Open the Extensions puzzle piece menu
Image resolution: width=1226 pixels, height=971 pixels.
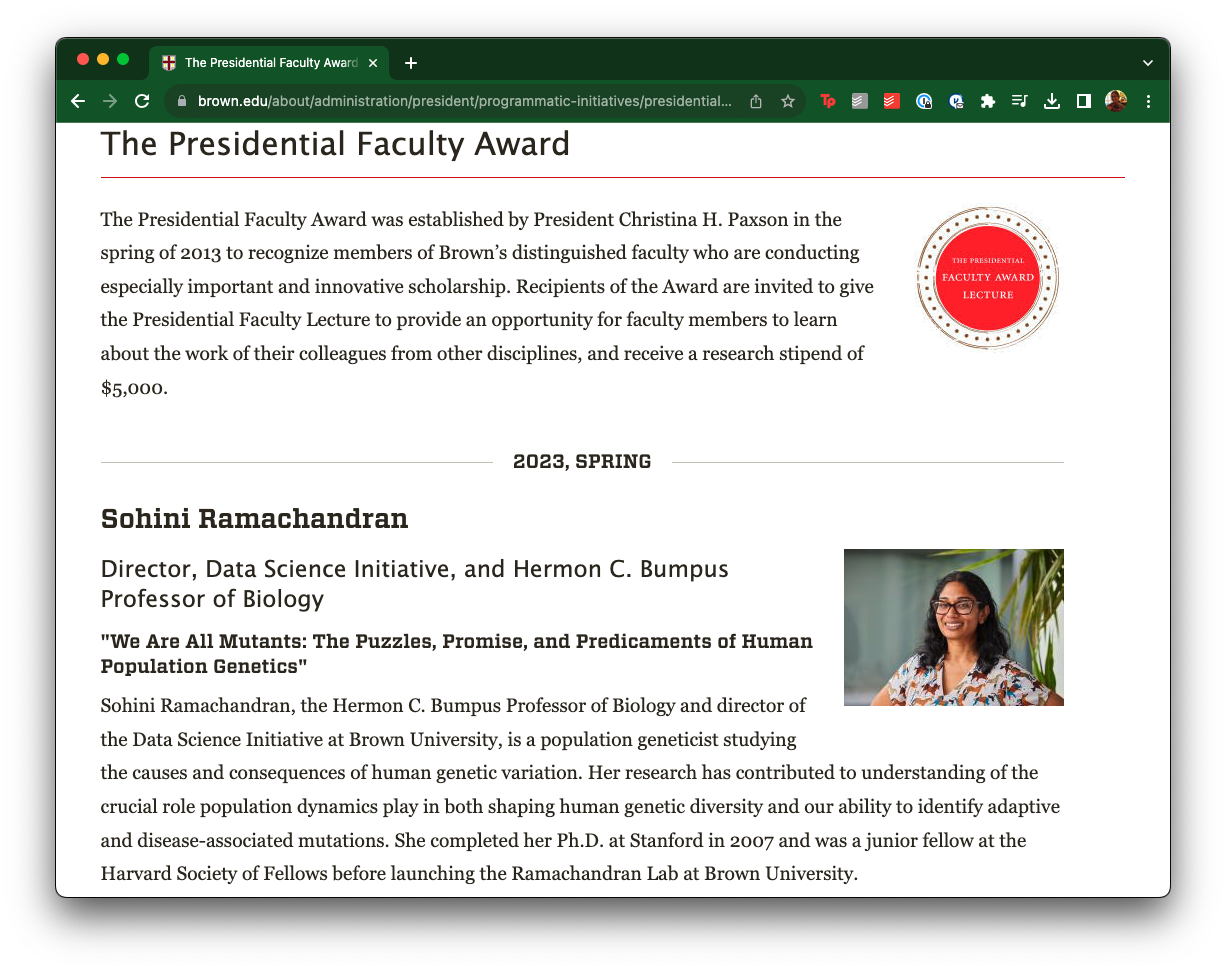point(988,101)
